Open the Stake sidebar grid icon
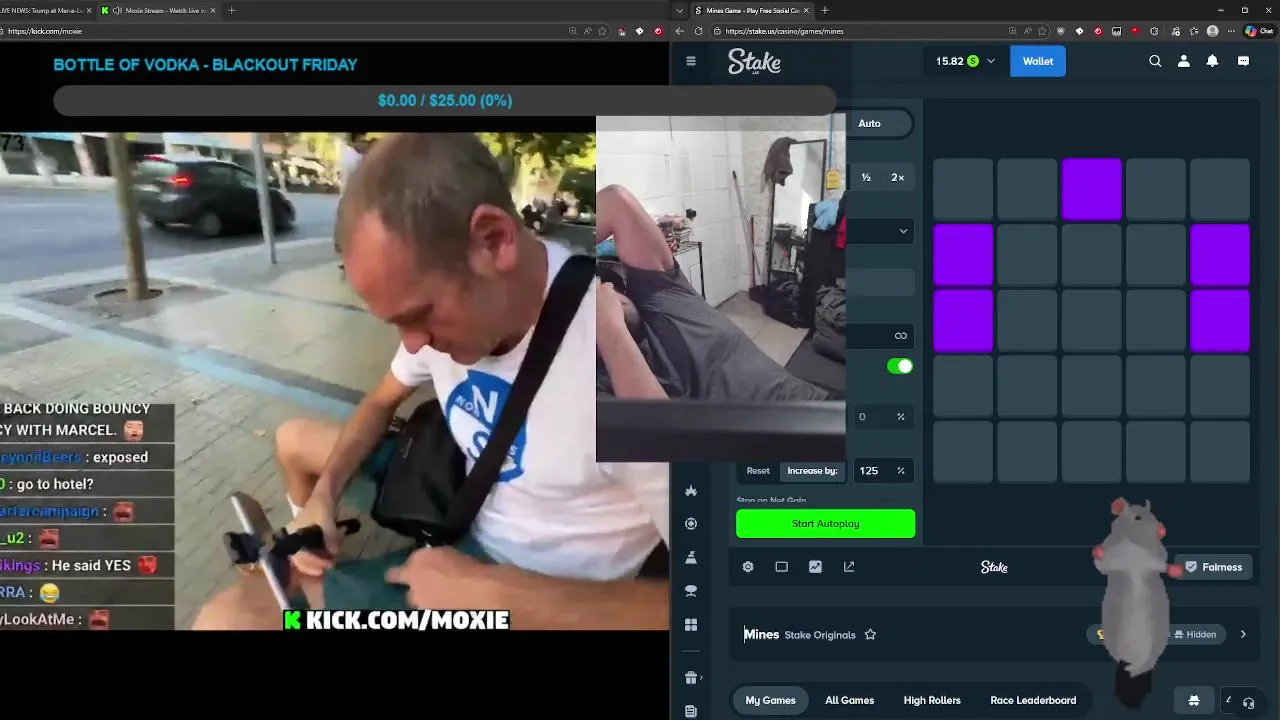Screen dimensions: 1280x720 click(690, 624)
